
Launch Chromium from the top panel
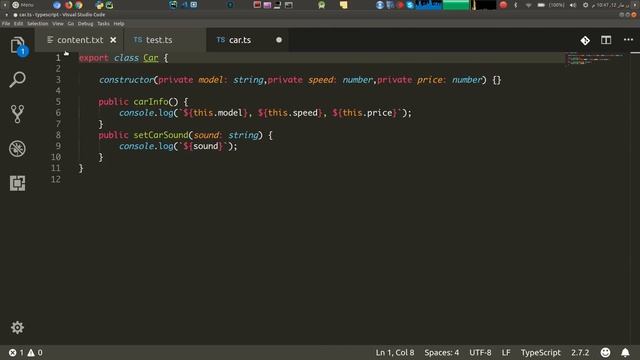click(57, 5)
